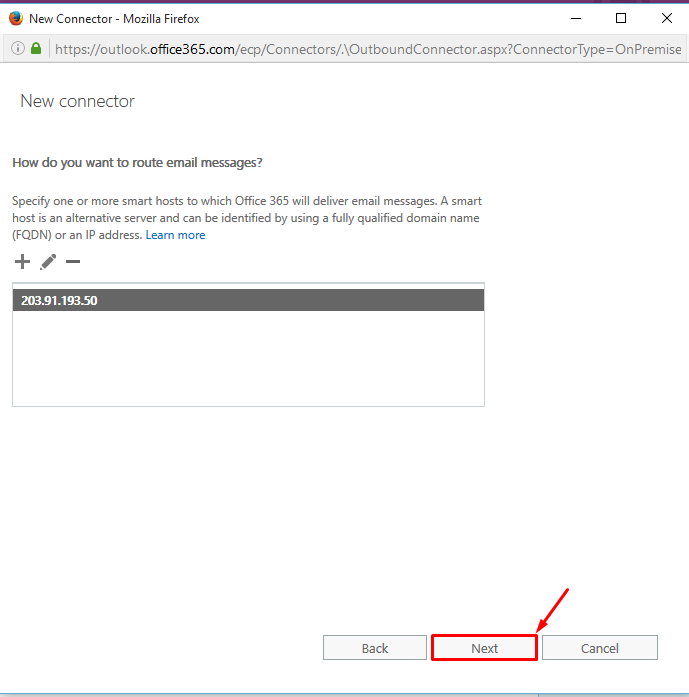
Task: Click the Firefox logo in the title bar
Action: (x=16, y=18)
